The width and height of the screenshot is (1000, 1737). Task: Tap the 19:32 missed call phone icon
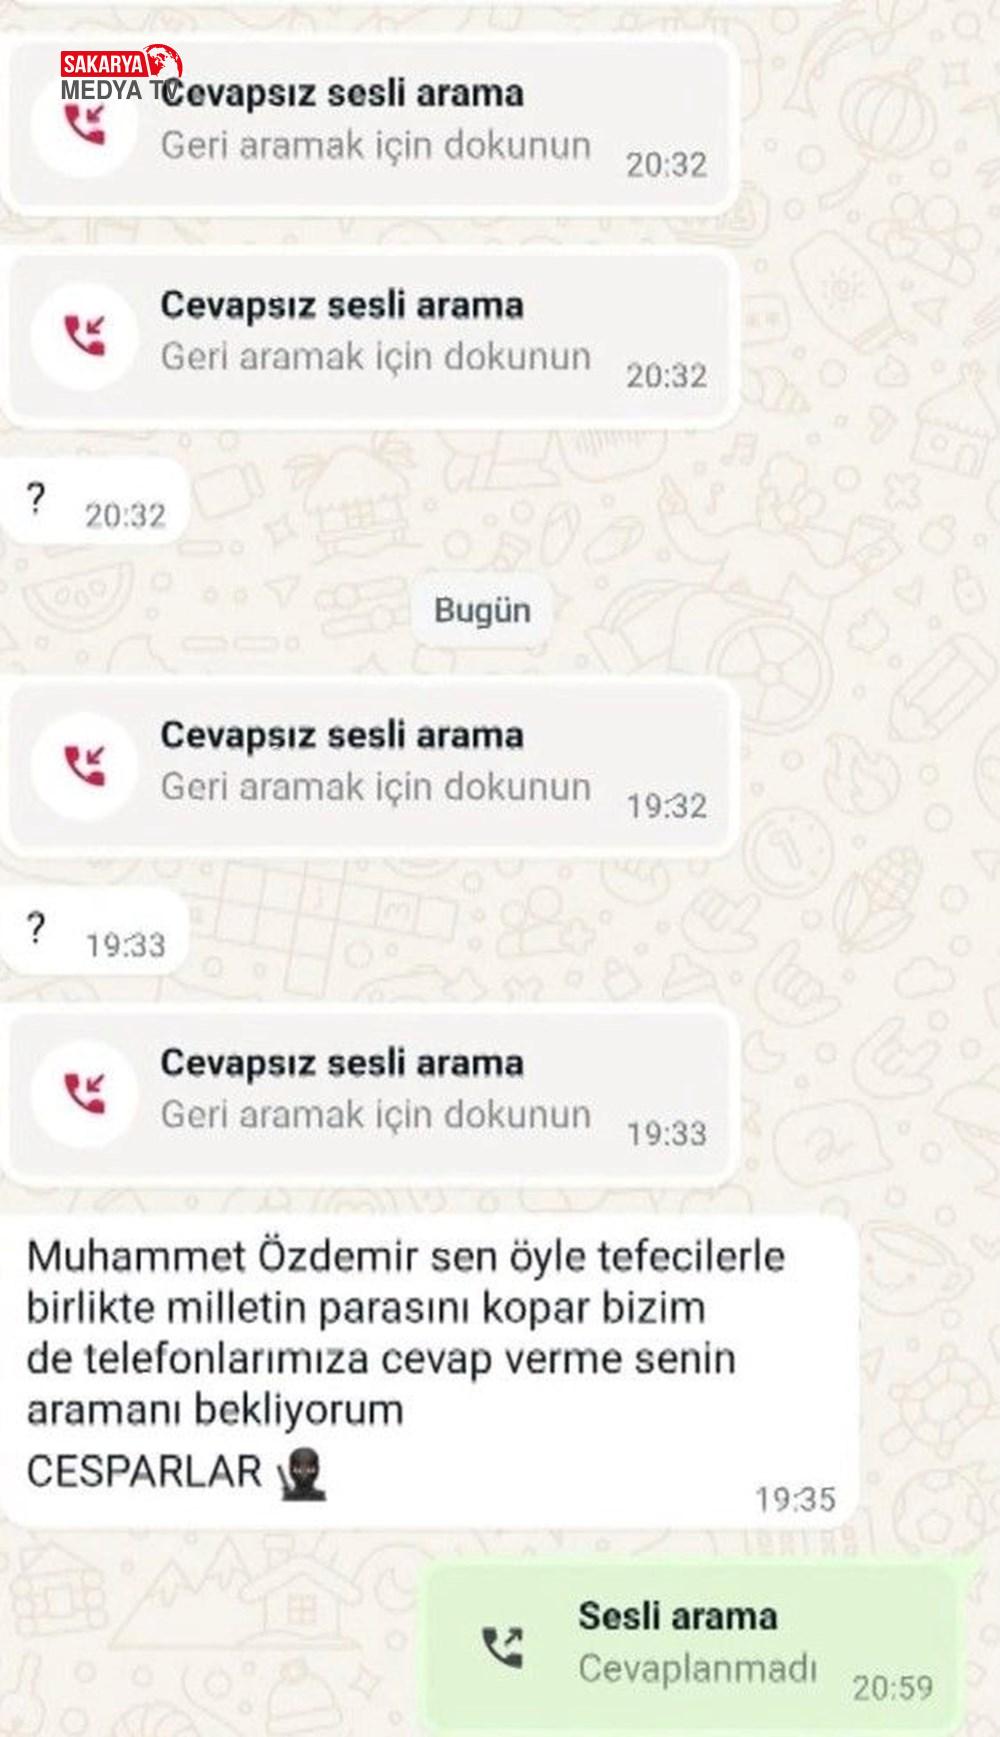point(84,765)
